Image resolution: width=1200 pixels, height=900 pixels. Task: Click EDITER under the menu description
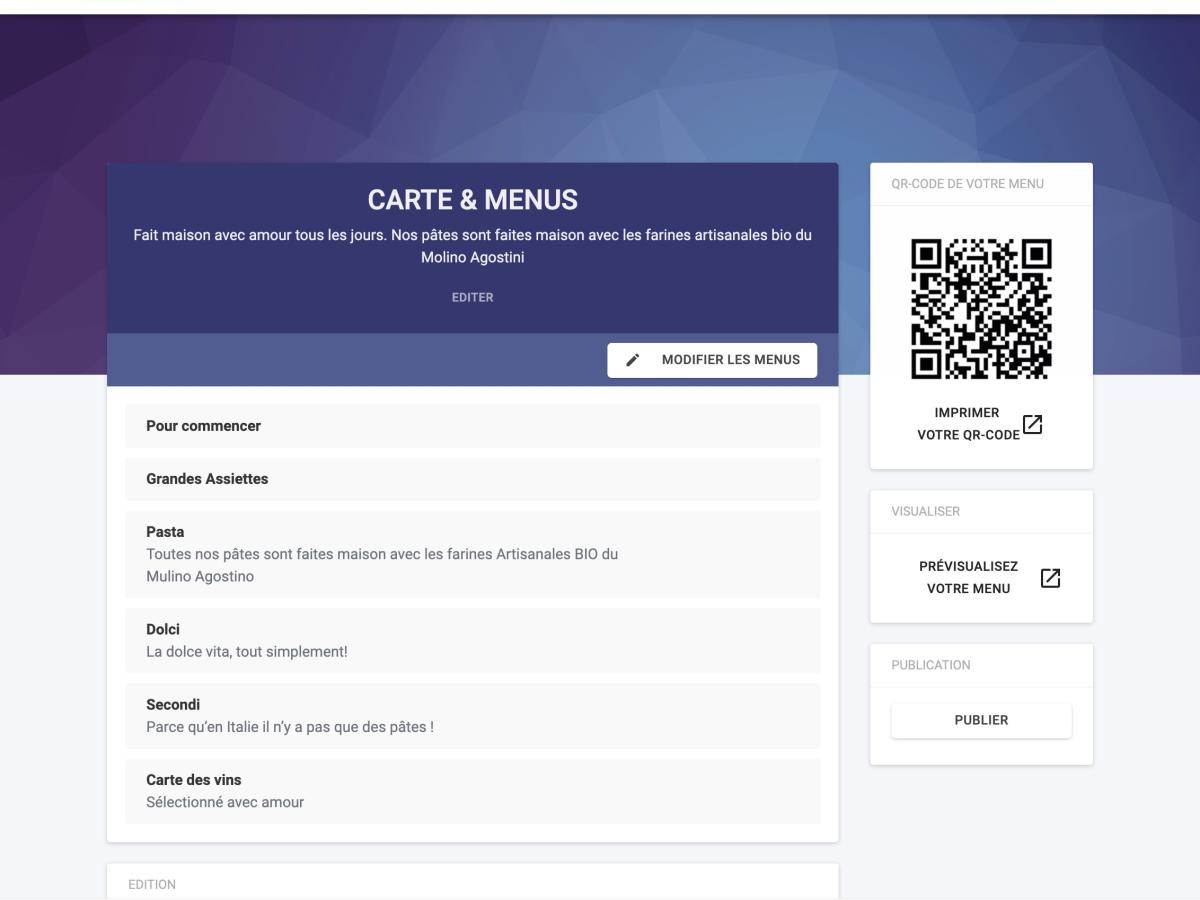[x=472, y=297]
